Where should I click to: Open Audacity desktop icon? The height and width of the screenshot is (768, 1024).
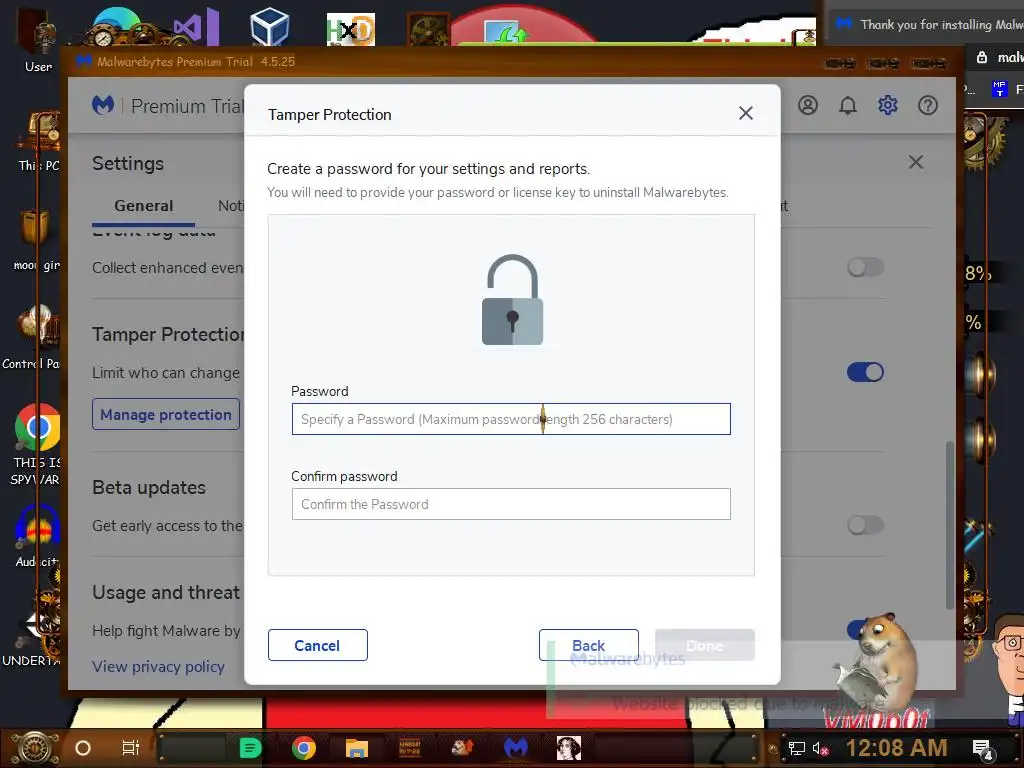point(38,537)
